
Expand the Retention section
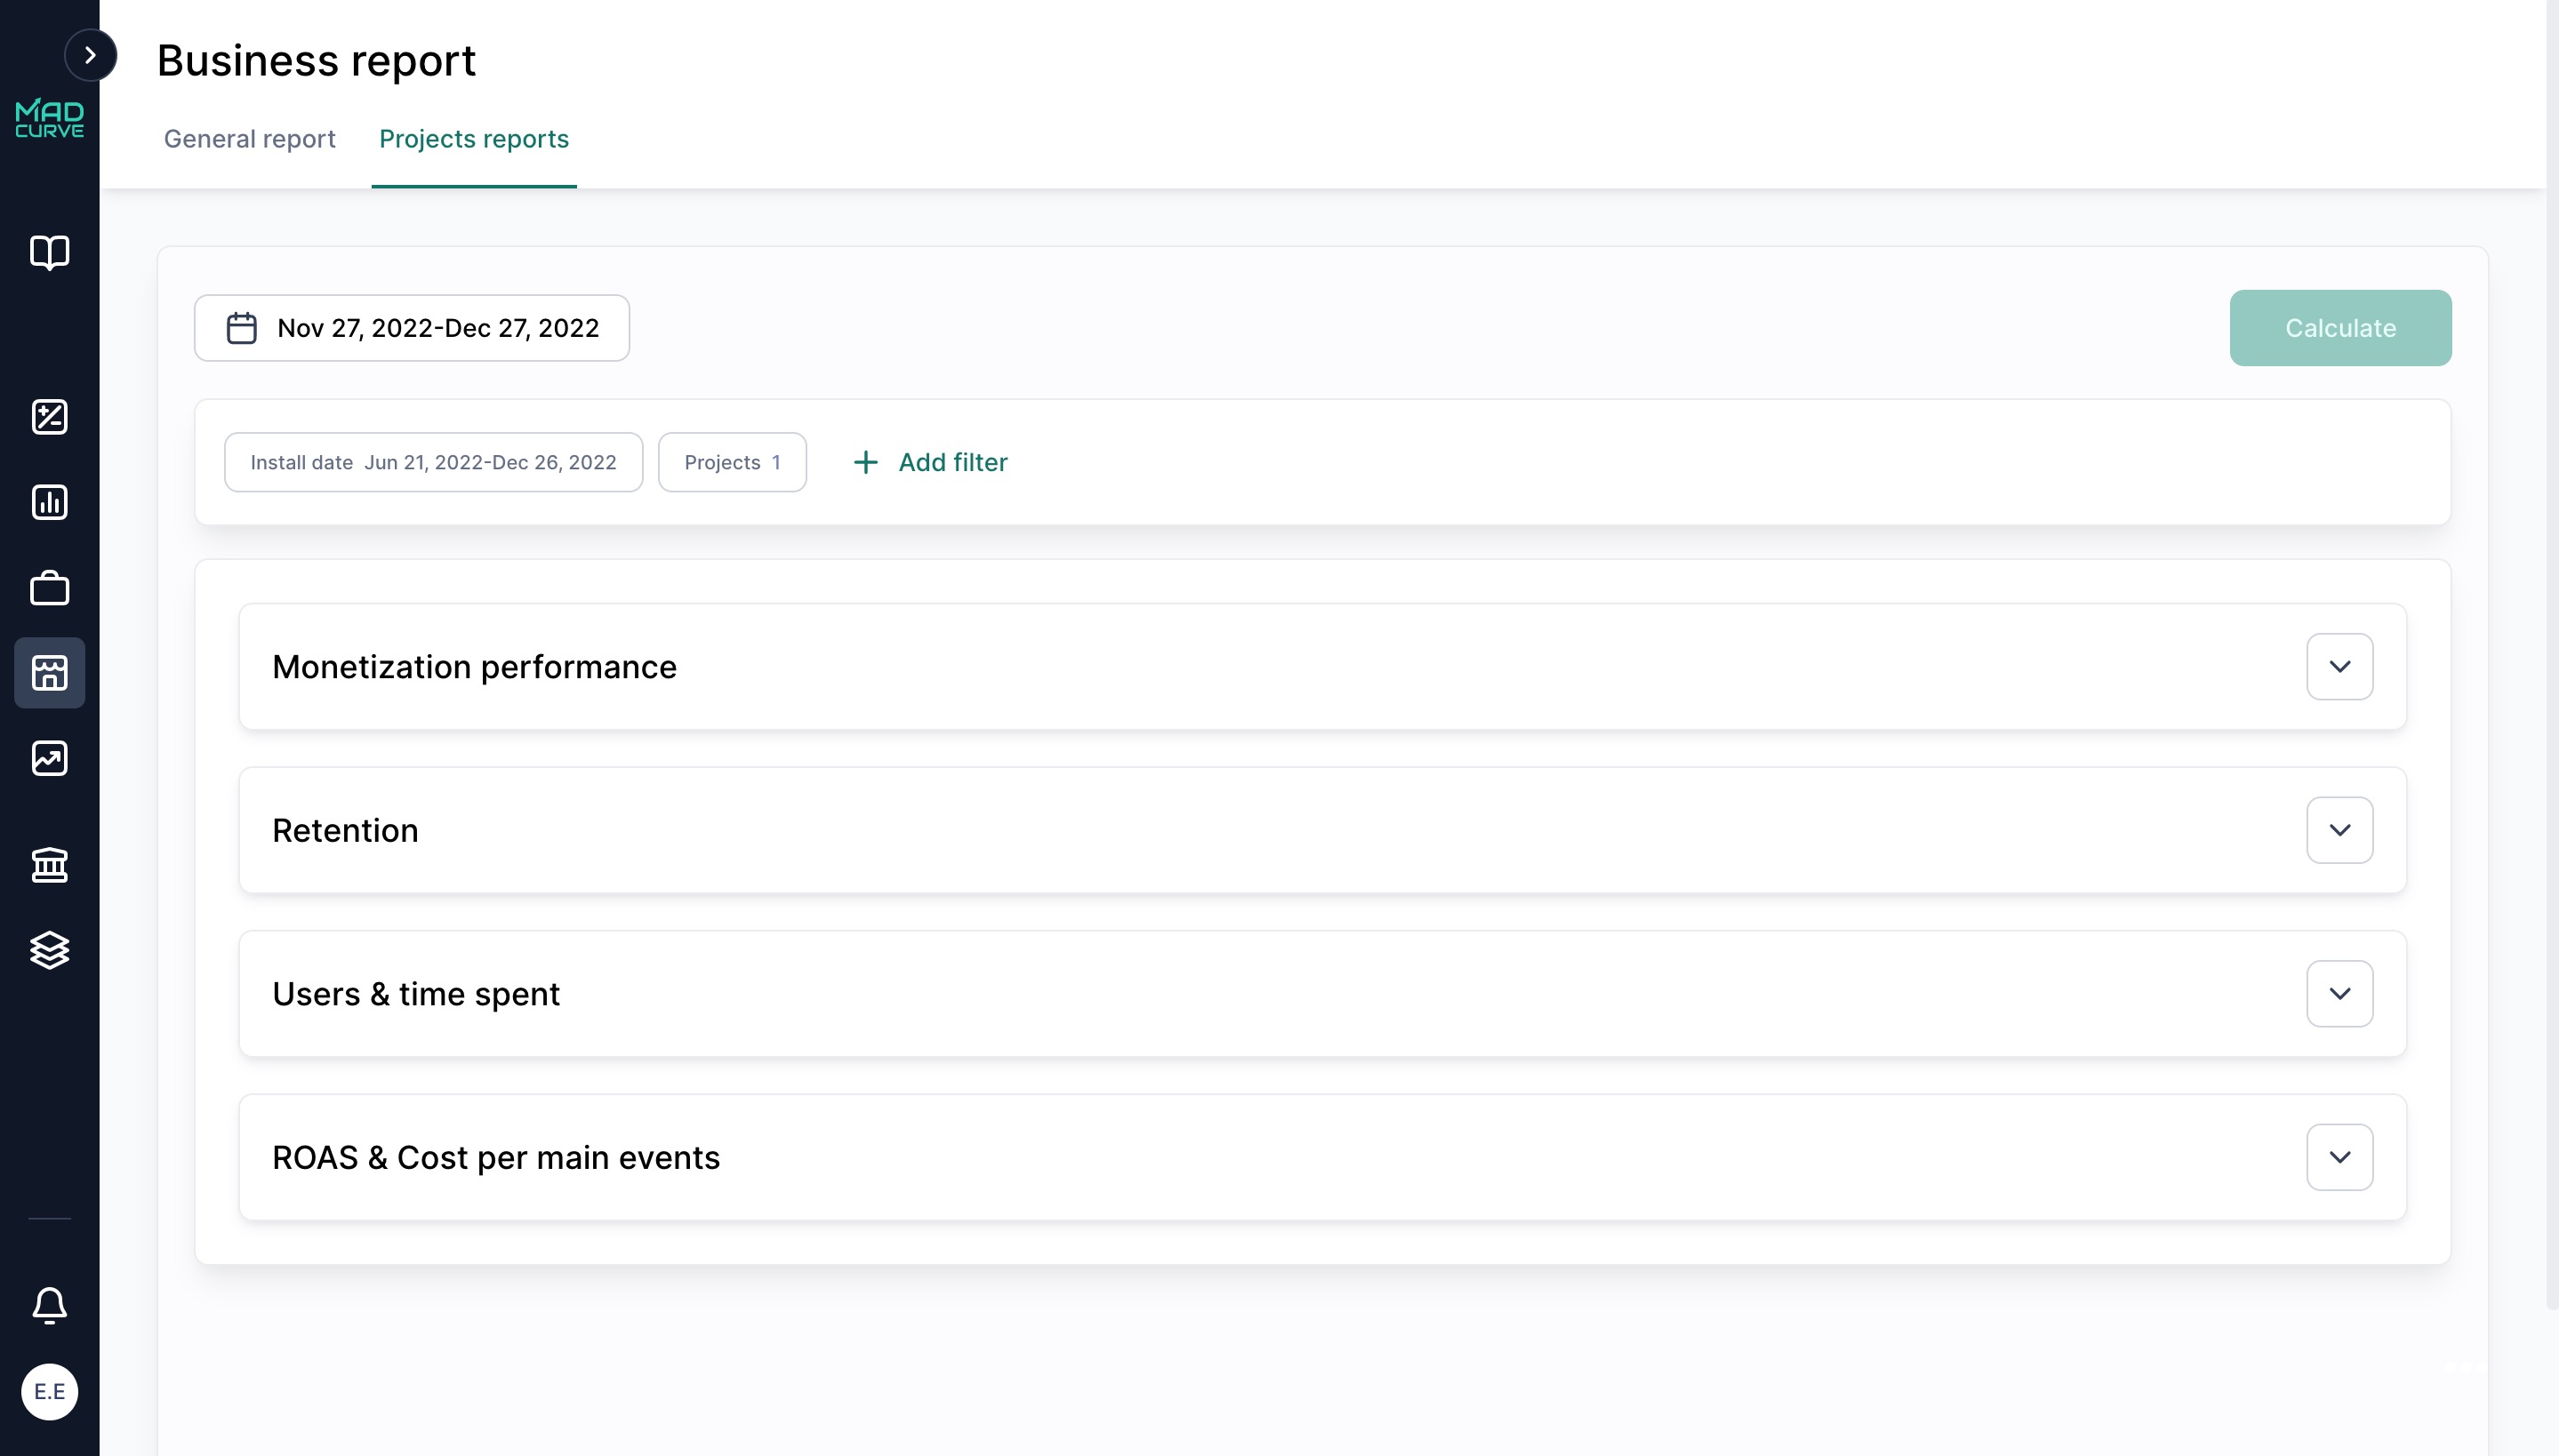2339,829
